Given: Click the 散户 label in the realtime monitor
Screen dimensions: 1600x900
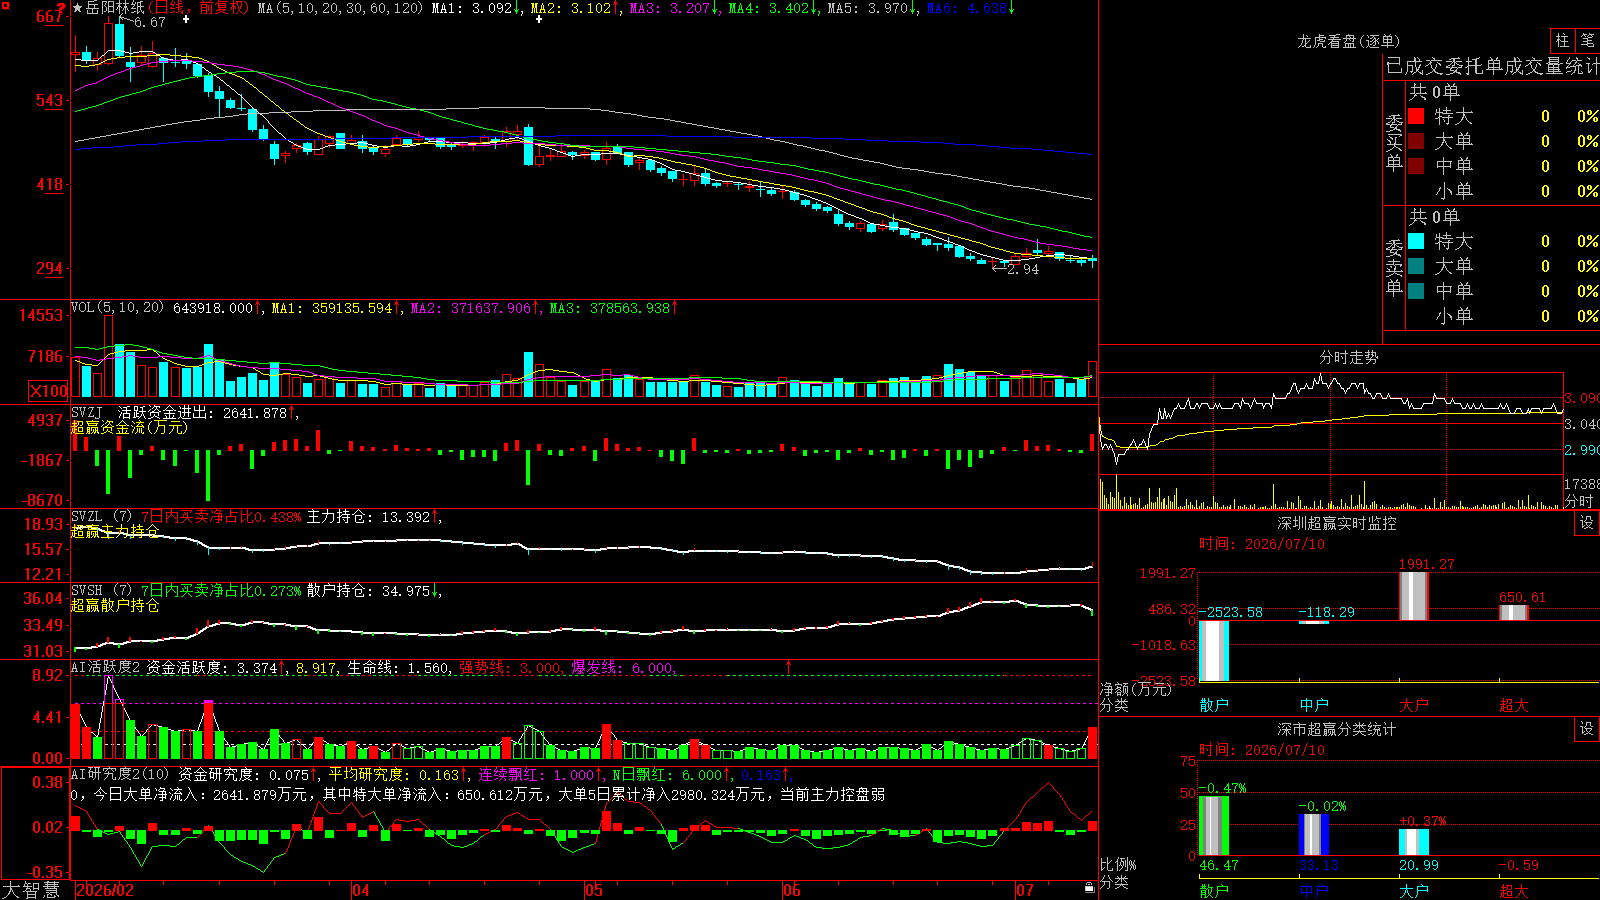Looking at the screenshot, I should coord(1214,705).
